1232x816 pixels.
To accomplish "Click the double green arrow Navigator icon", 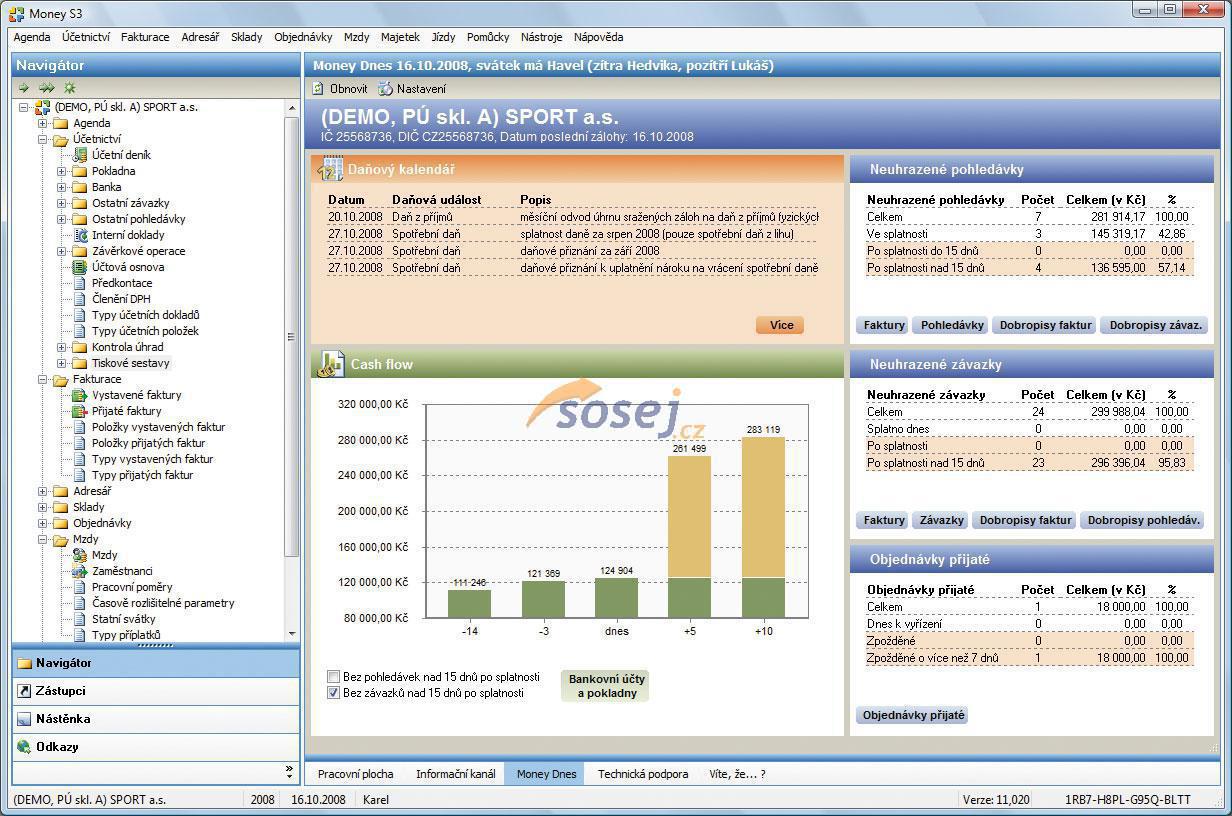I will click(46, 88).
